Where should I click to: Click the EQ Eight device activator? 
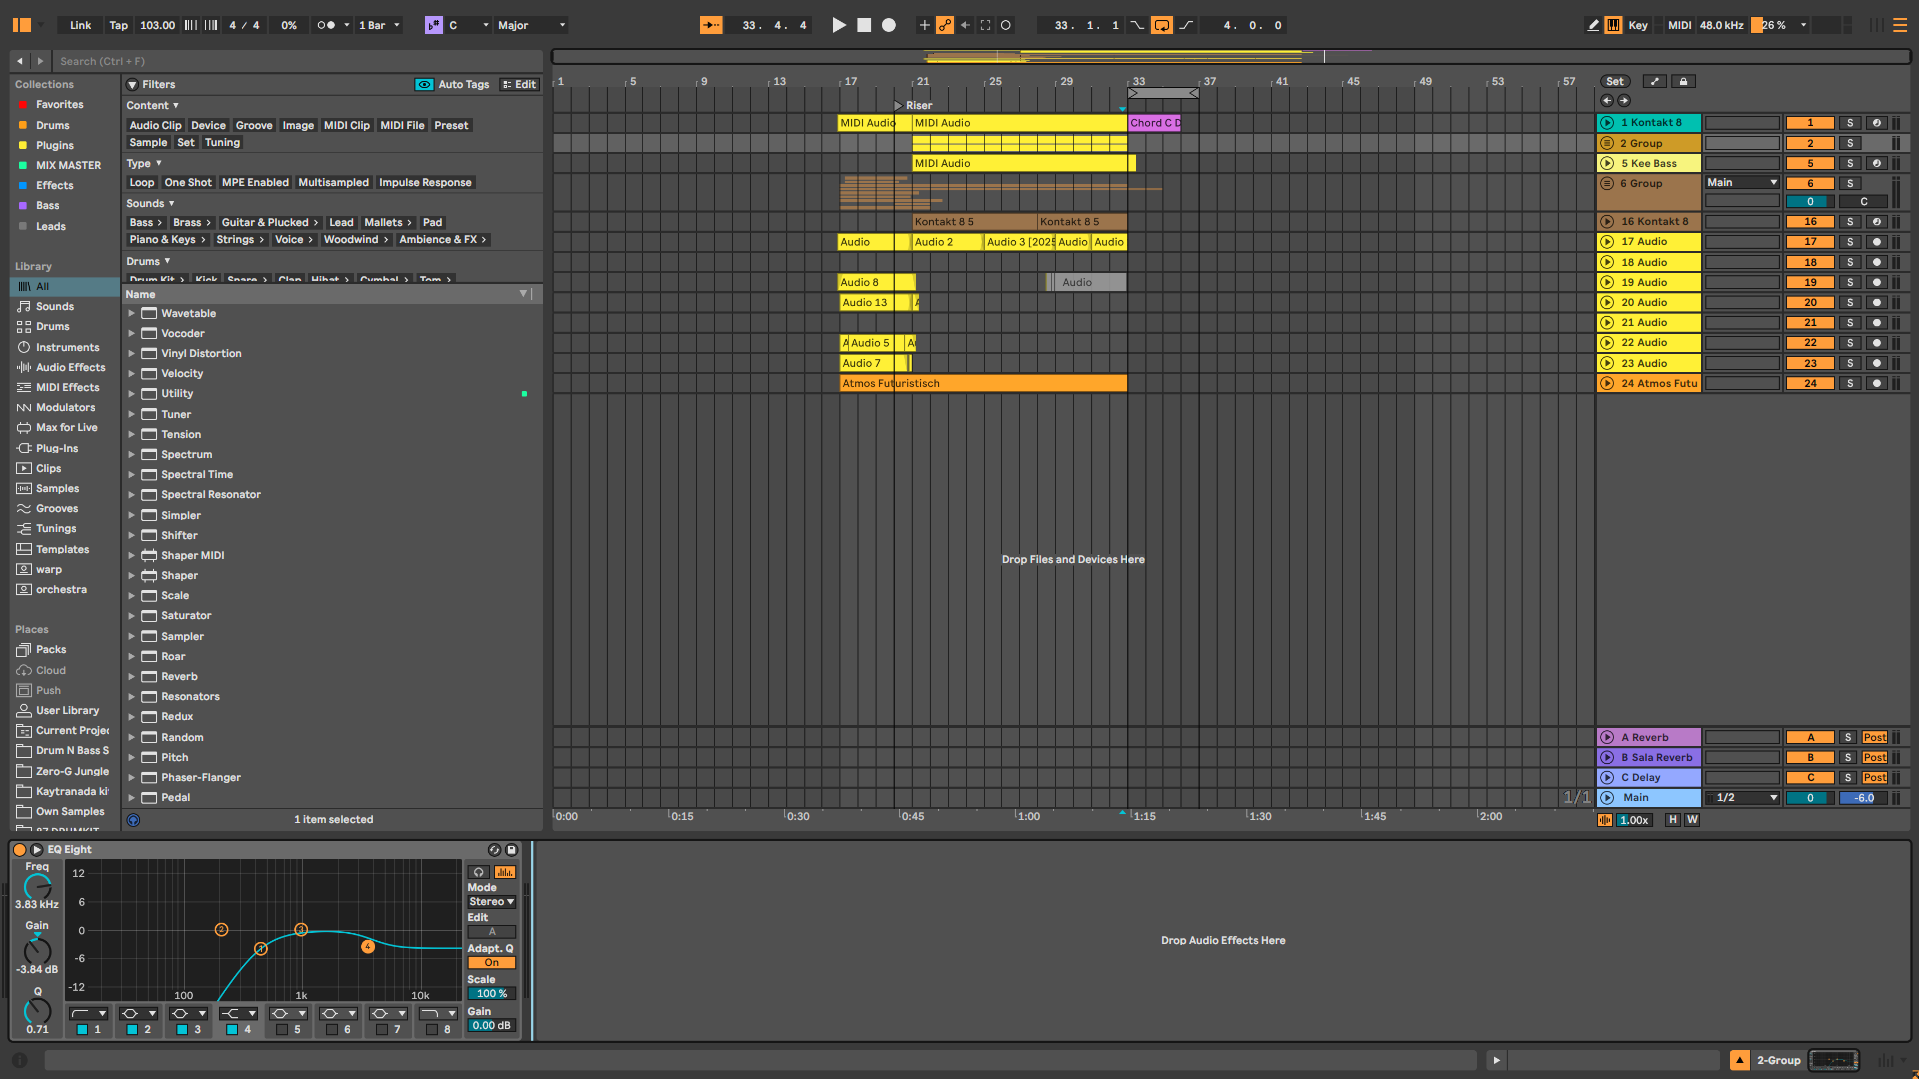coord(19,849)
